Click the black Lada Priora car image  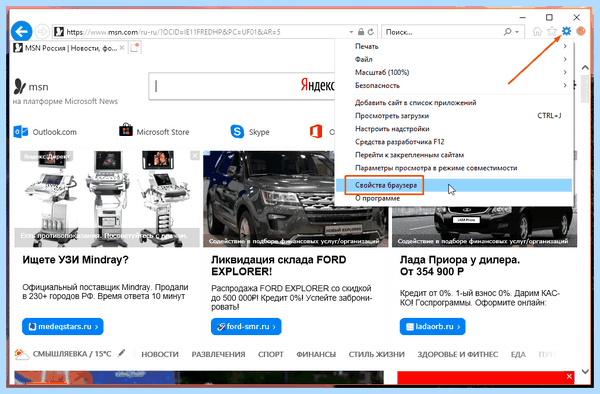pyautogui.click(x=484, y=226)
